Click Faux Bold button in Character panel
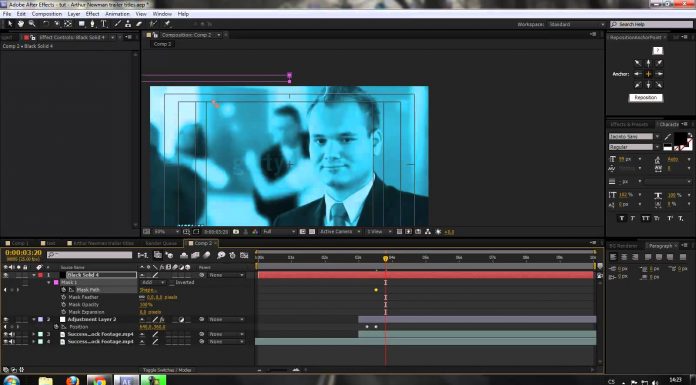This screenshot has height=385, width=696. point(621,218)
